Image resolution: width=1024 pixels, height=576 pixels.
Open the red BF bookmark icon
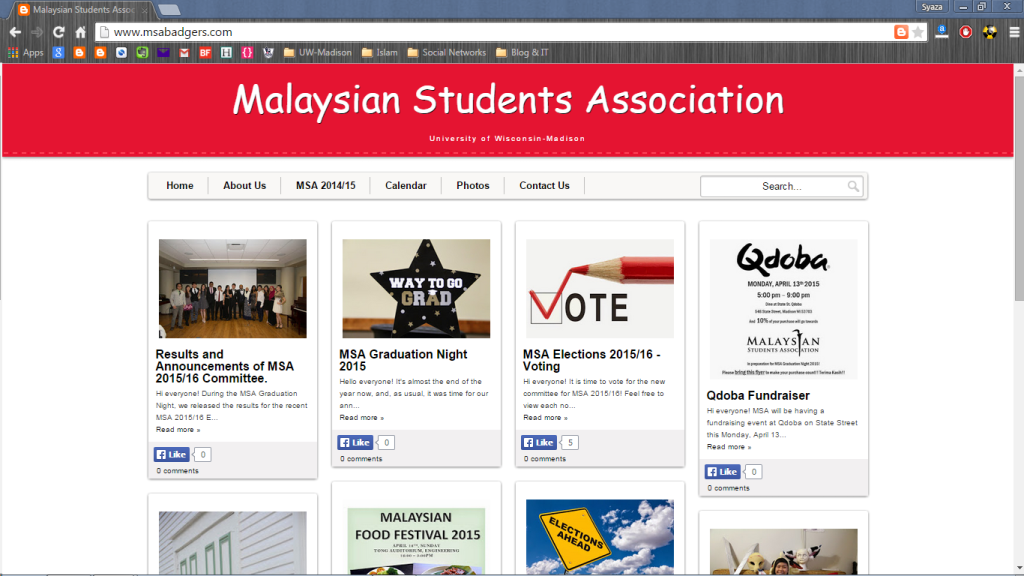(205, 52)
